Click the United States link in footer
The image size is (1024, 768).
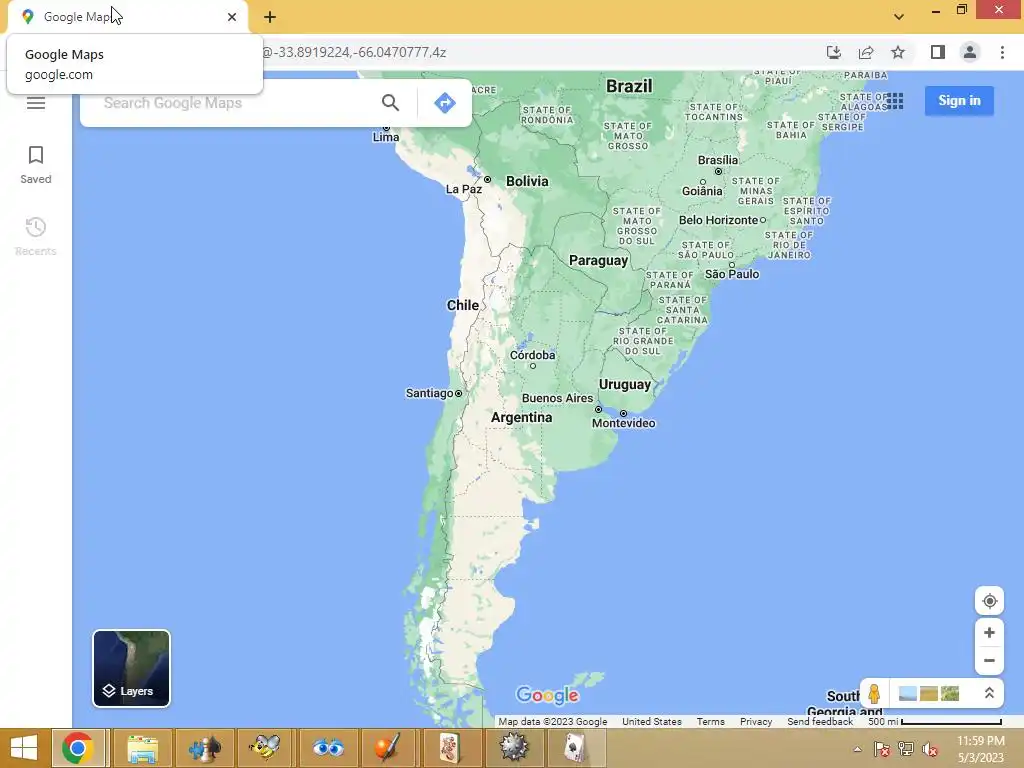coord(652,722)
